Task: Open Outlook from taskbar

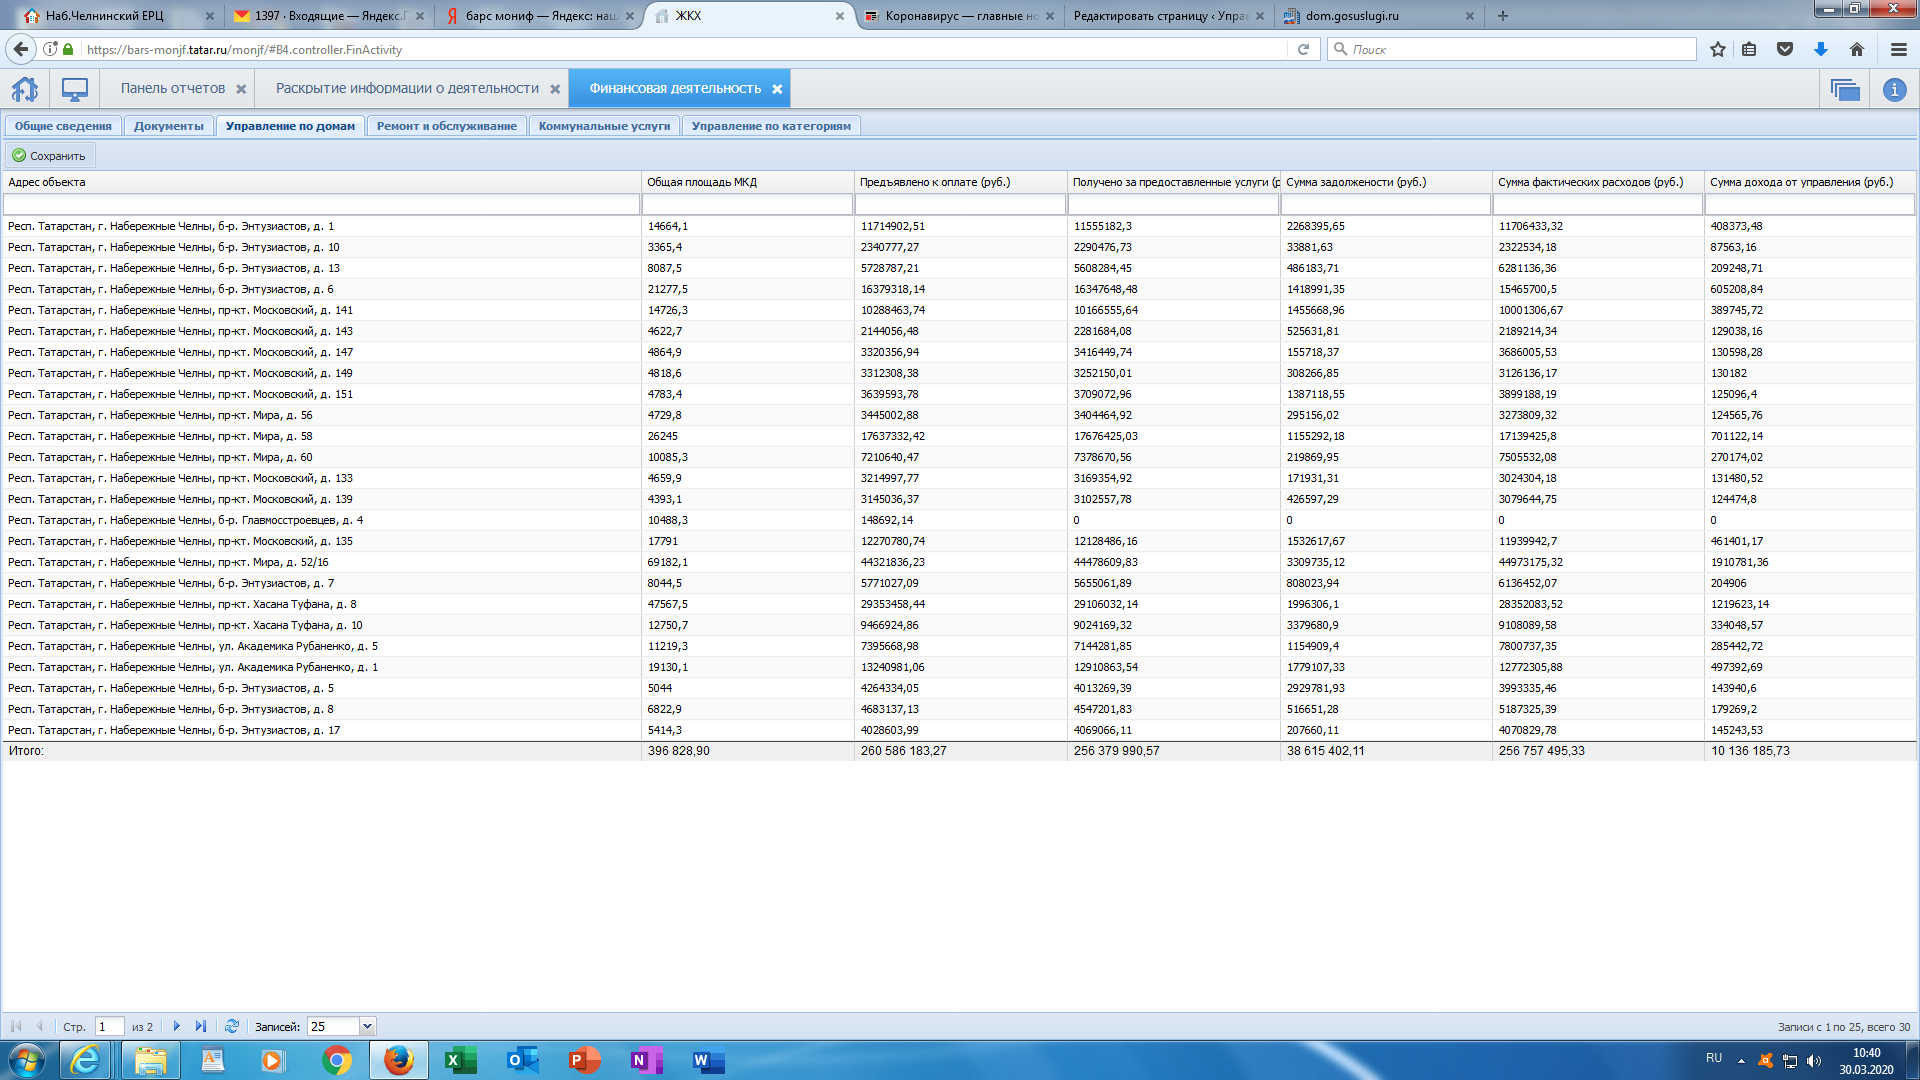Action: (522, 1060)
